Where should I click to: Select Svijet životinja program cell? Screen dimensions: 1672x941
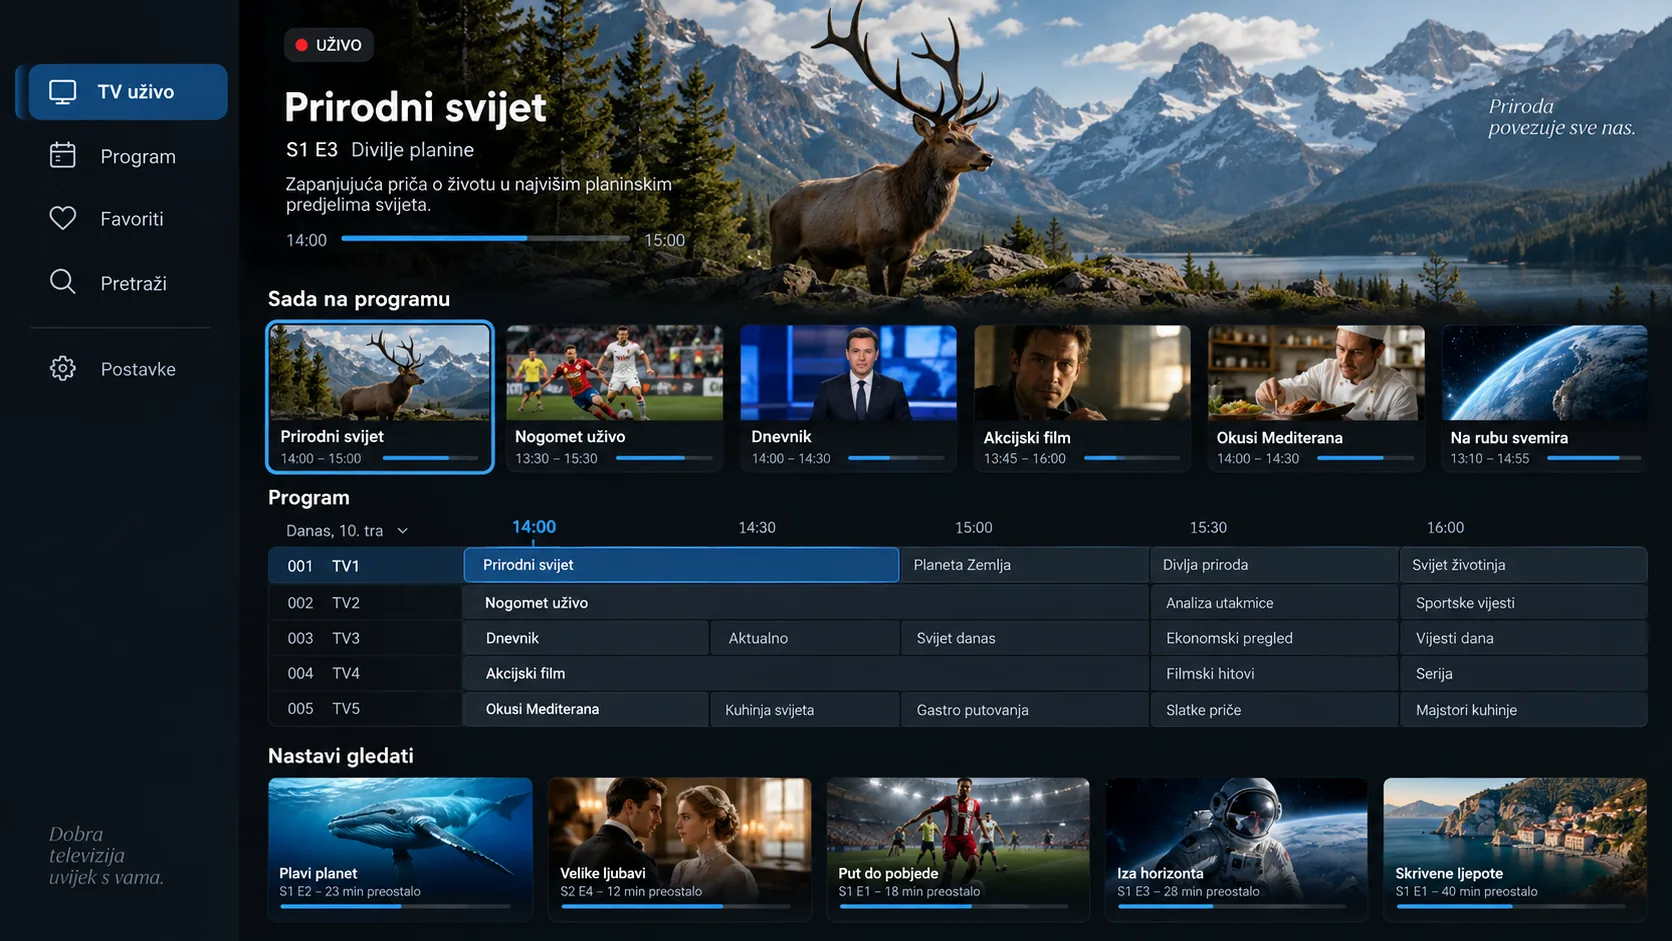[x=1523, y=565]
